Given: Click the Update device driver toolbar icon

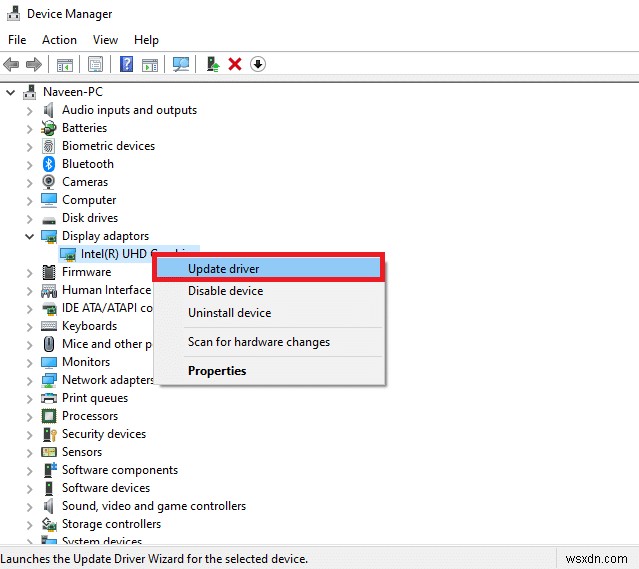Looking at the screenshot, I should (212, 64).
